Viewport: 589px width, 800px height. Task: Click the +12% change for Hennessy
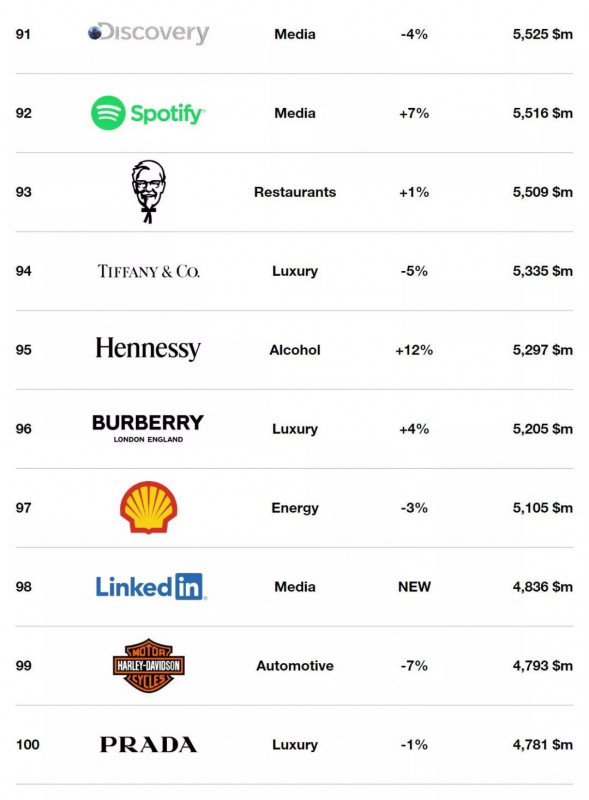pos(414,350)
